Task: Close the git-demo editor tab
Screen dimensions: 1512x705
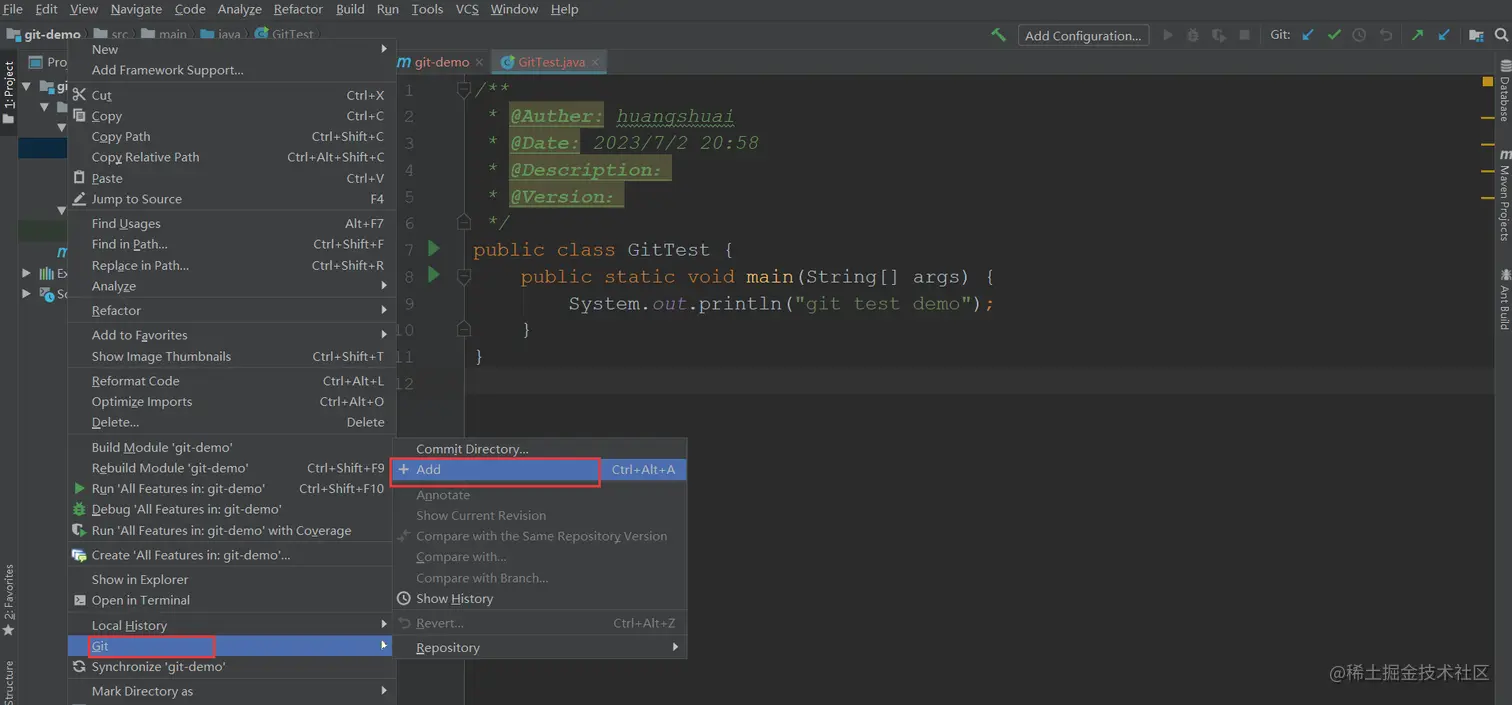Action: click(x=480, y=62)
